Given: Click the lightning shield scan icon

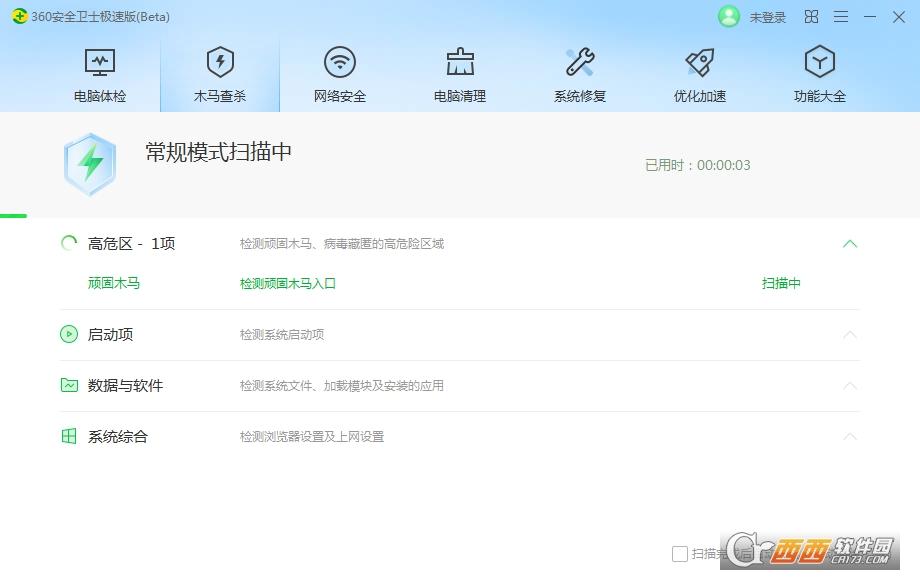Looking at the screenshot, I should tap(90, 164).
